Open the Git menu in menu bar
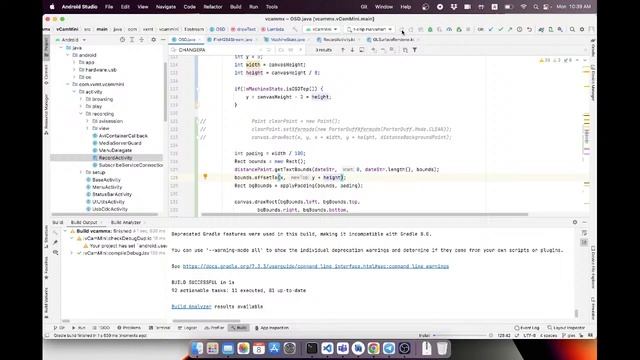The image size is (640, 360). [364, 7]
